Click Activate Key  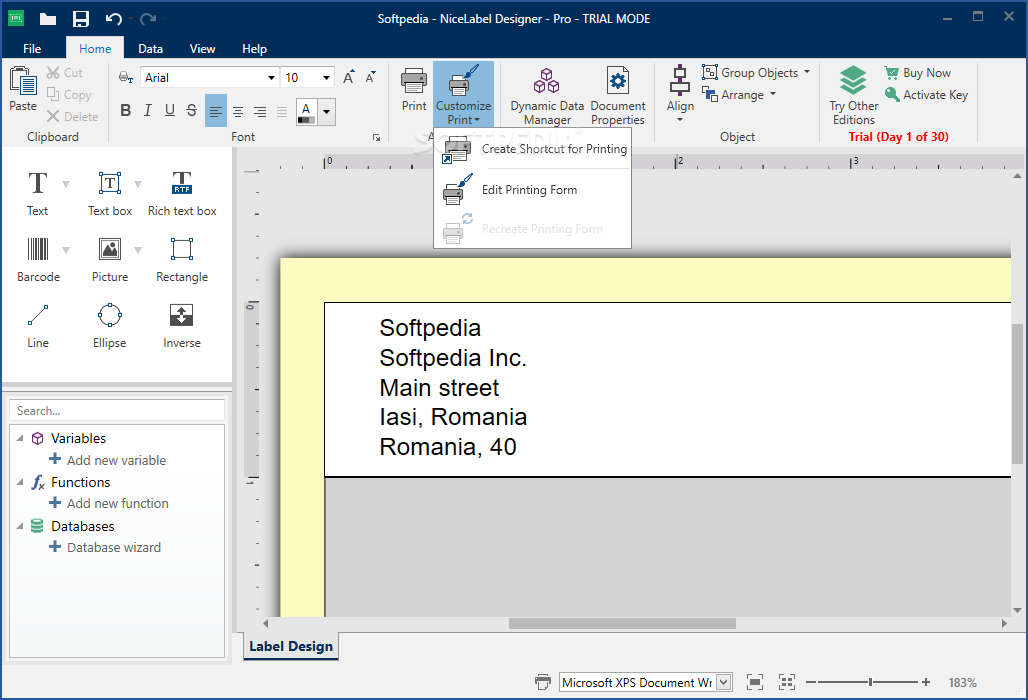pyautogui.click(x=926, y=94)
